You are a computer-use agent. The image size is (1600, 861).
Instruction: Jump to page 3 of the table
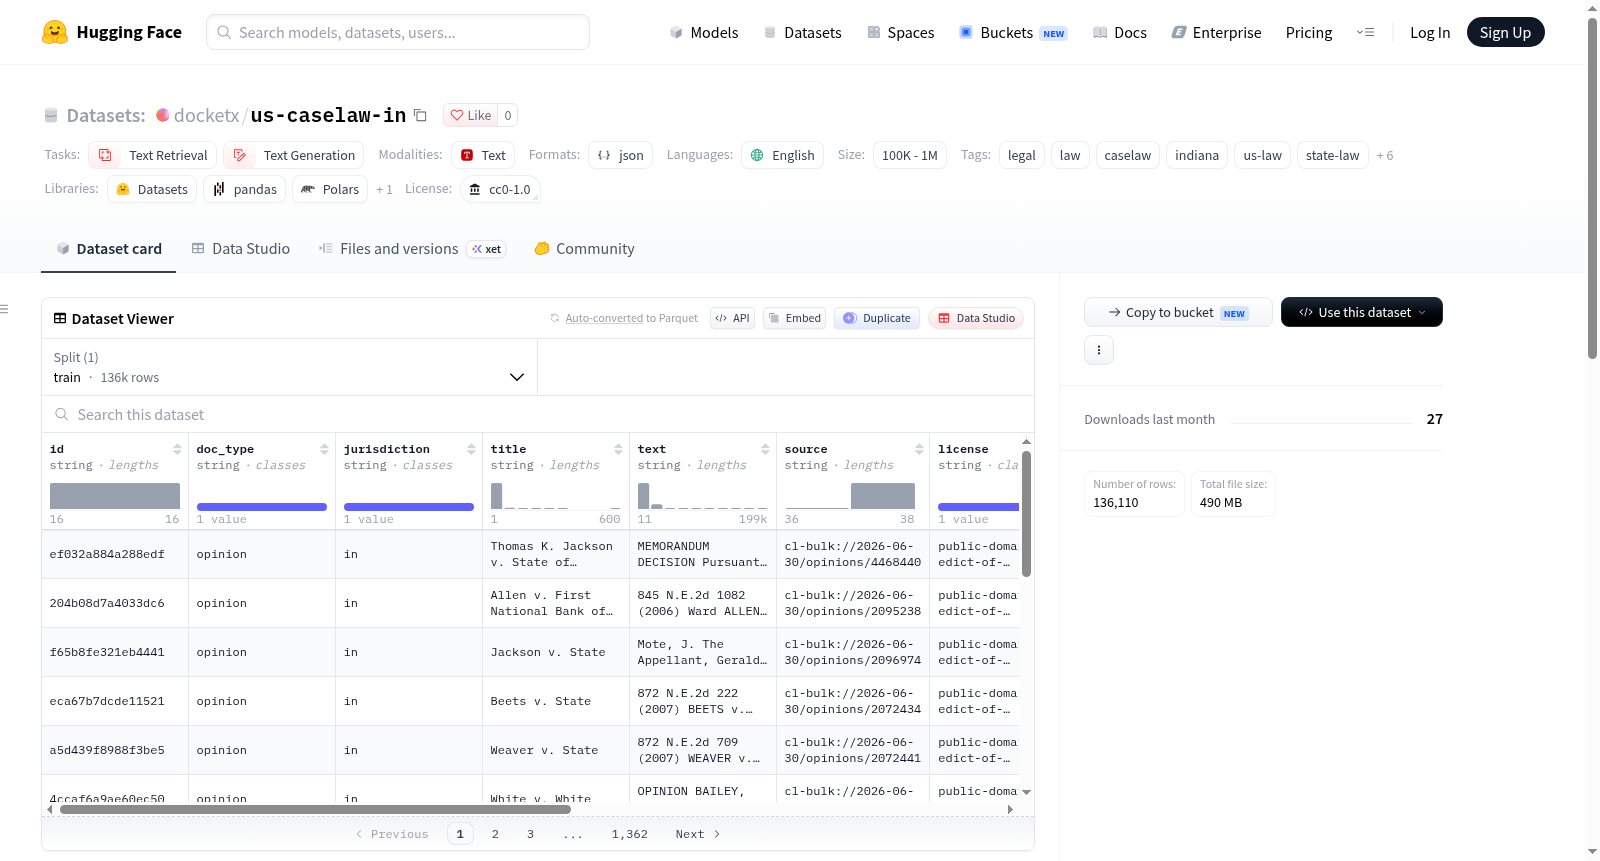click(530, 834)
